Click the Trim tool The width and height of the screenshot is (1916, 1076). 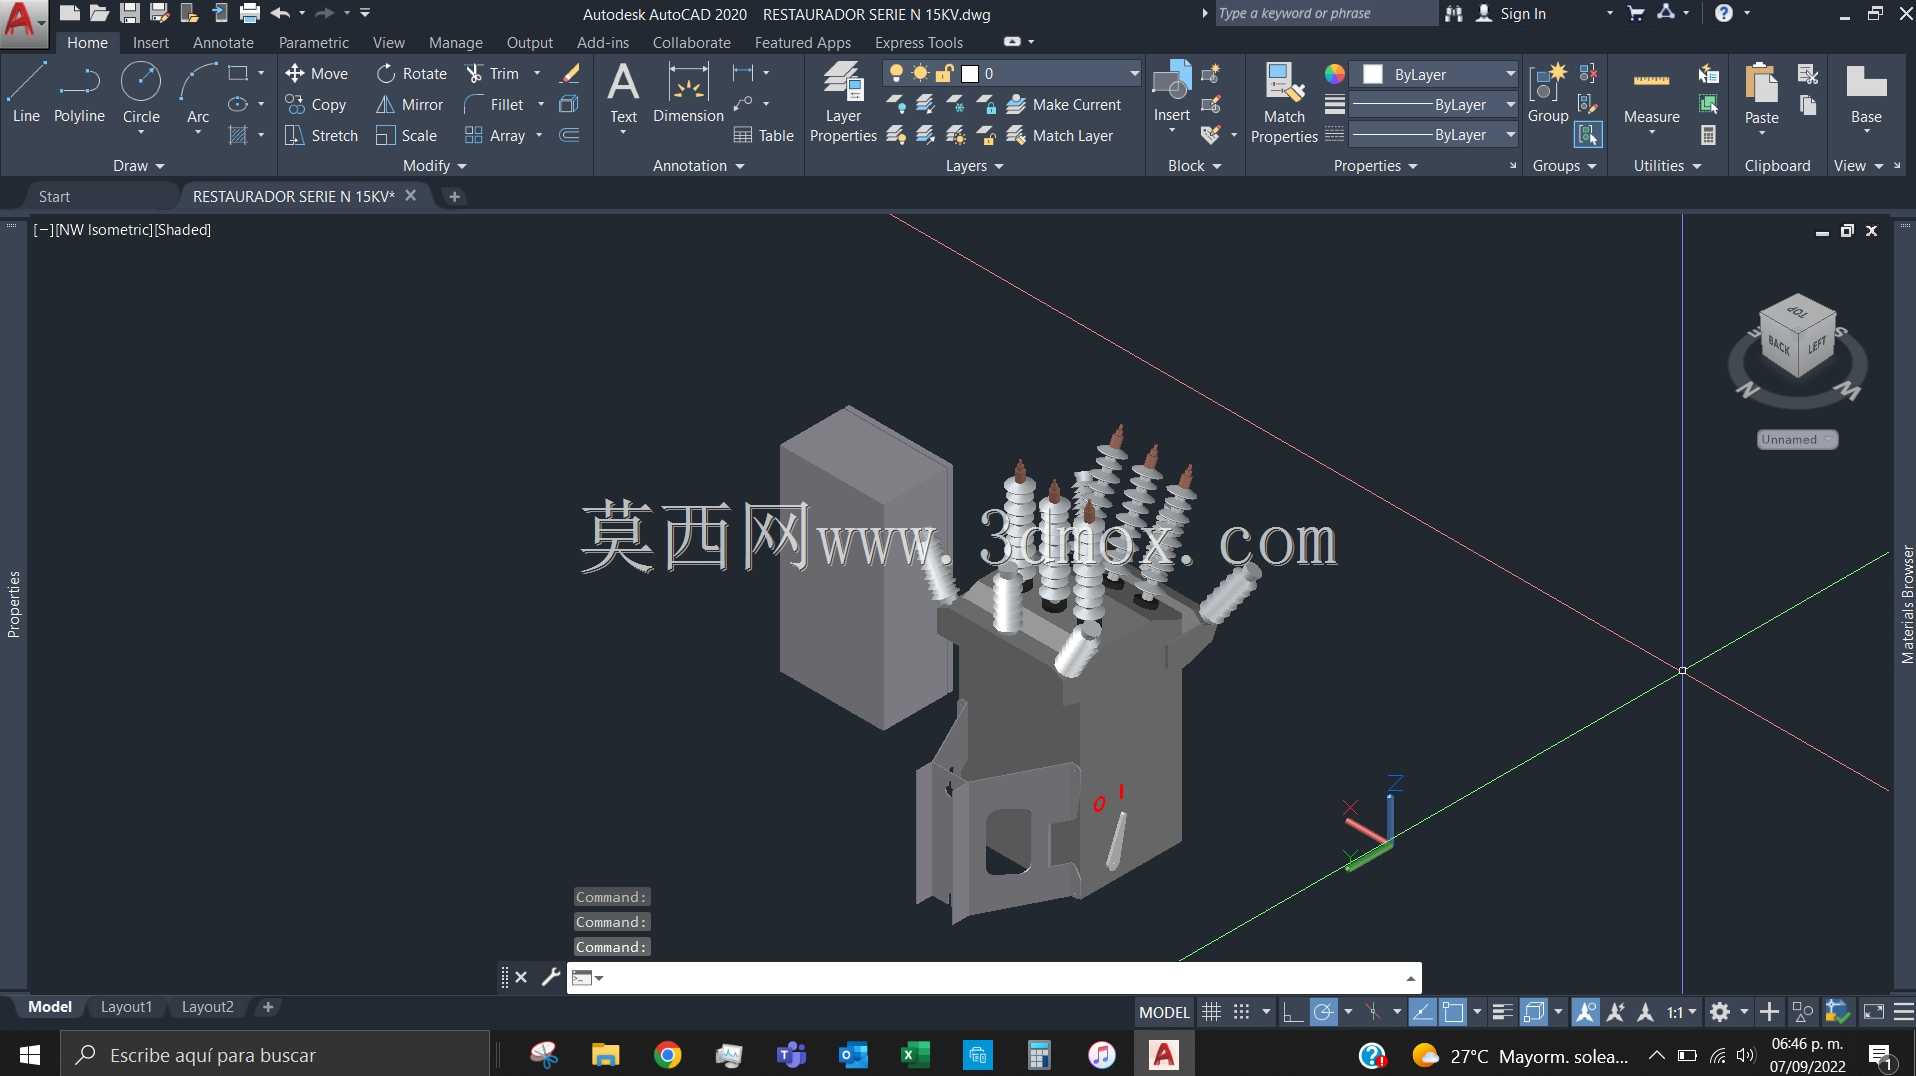point(493,73)
